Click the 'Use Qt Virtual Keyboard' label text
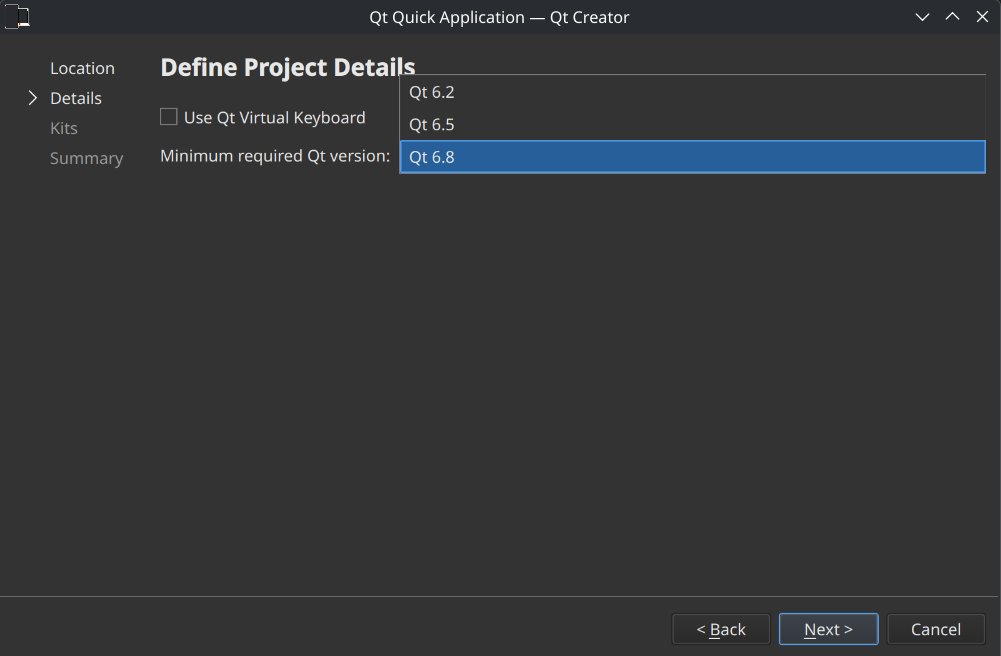1001x656 pixels. pos(274,118)
